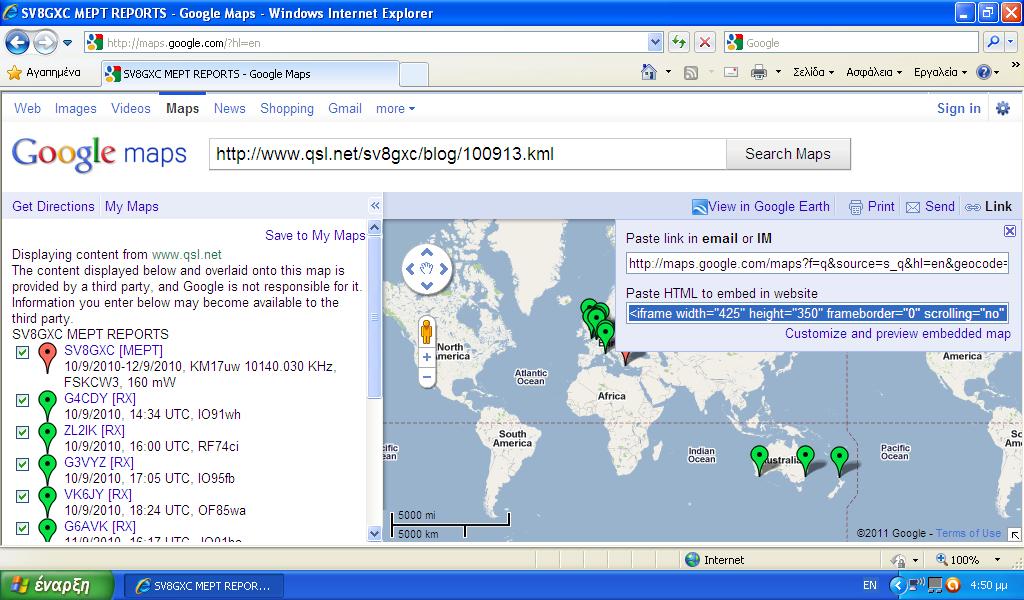This screenshot has width=1024, height=600.
Task: Open the Web link in Google bar
Action: (x=27, y=108)
